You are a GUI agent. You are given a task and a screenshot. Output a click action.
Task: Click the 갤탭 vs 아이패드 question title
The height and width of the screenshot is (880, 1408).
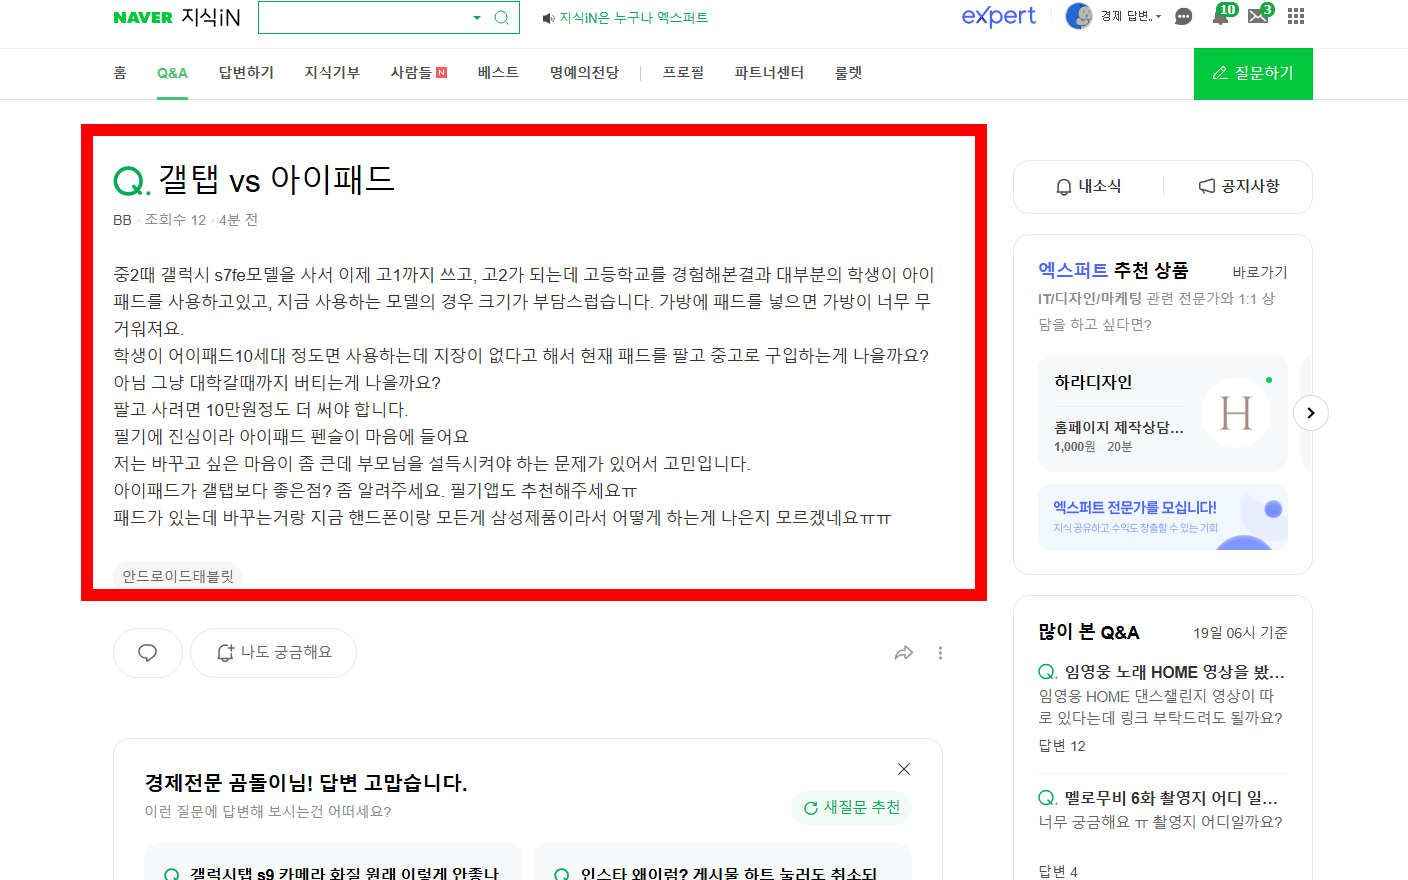276,179
